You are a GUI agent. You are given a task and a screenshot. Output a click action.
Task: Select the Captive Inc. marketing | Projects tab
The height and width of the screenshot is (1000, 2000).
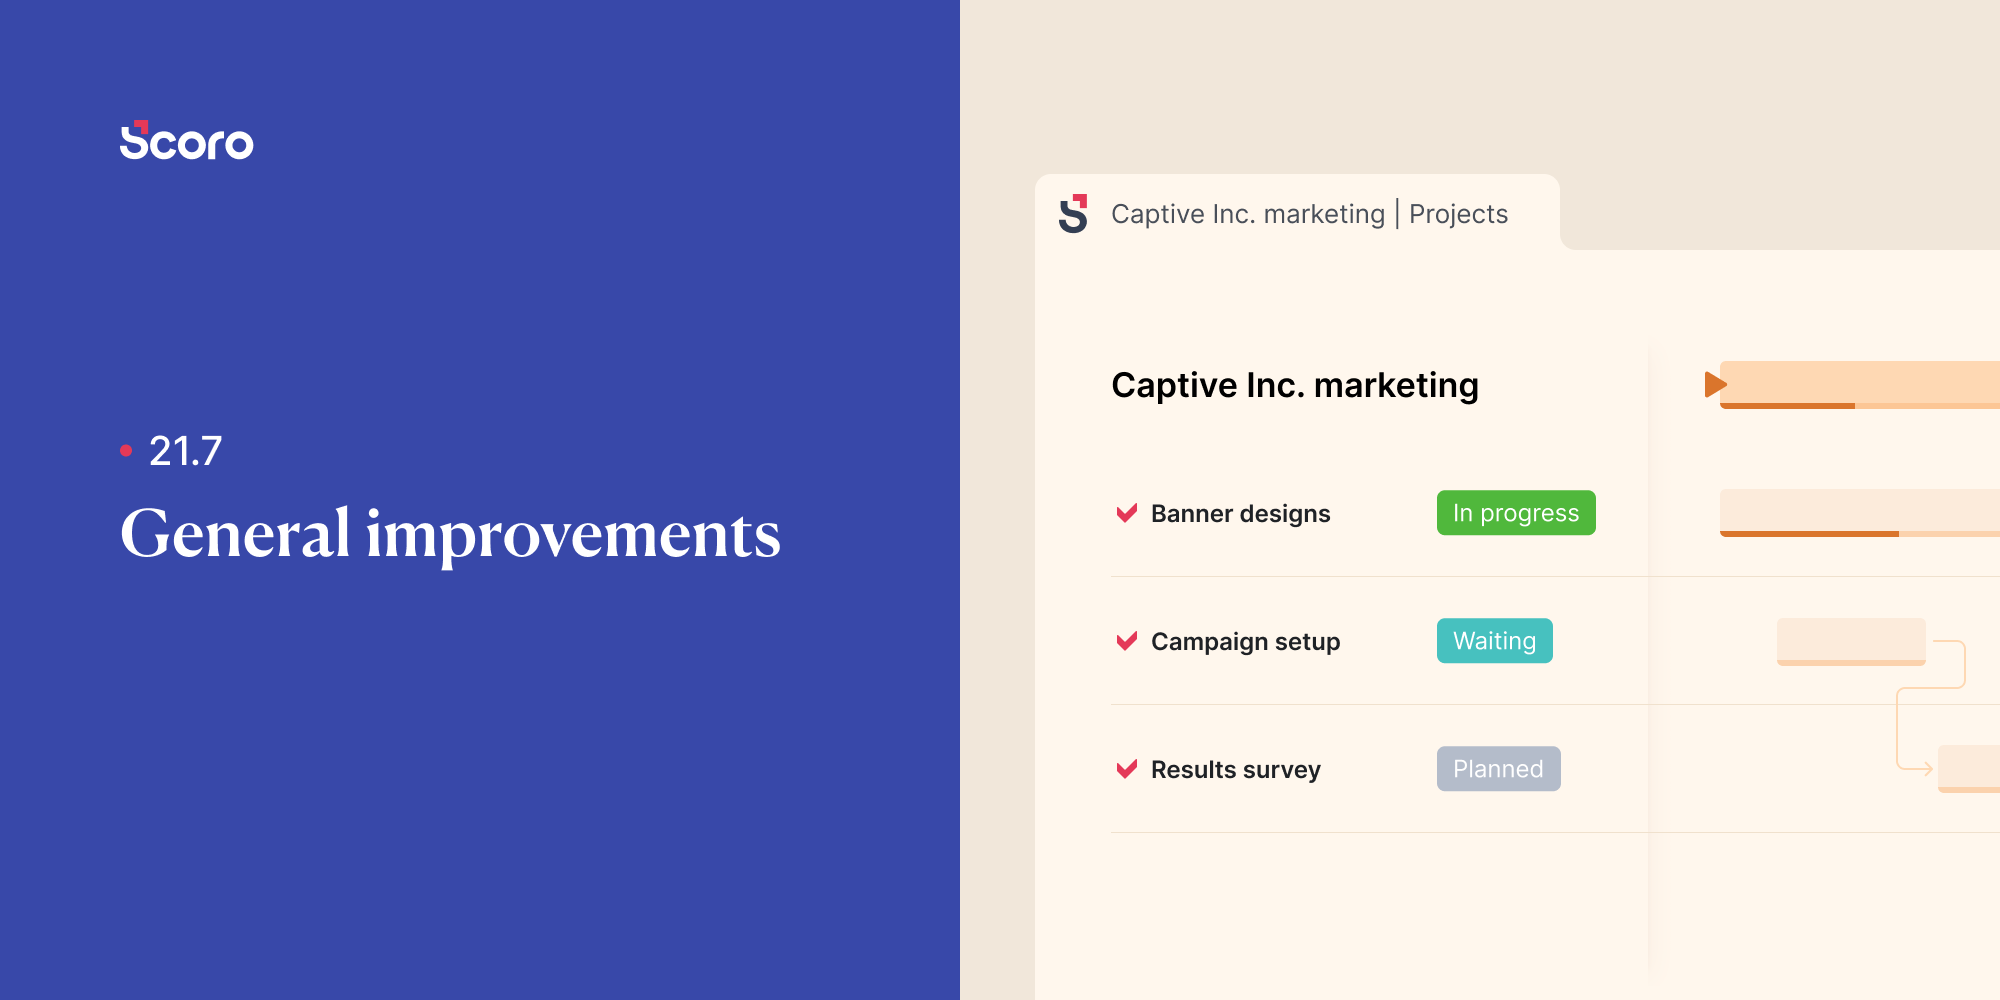1309,214
